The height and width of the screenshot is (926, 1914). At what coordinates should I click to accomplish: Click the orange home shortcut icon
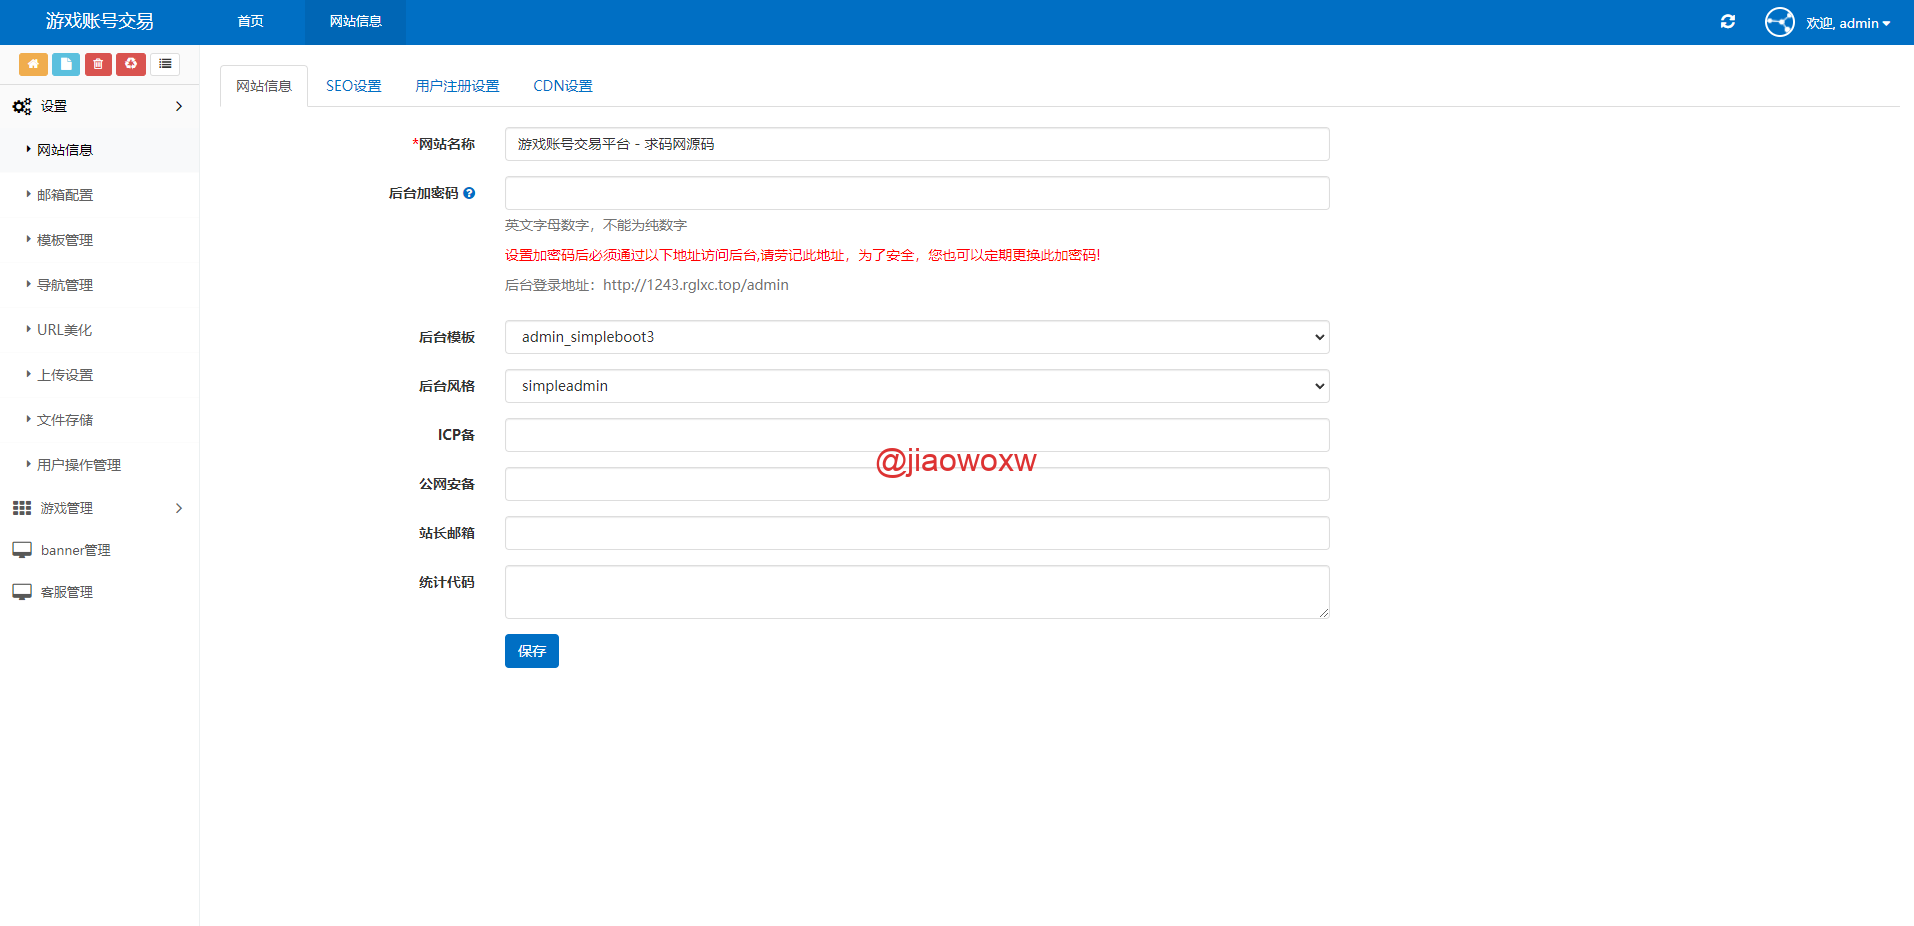click(x=33, y=64)
